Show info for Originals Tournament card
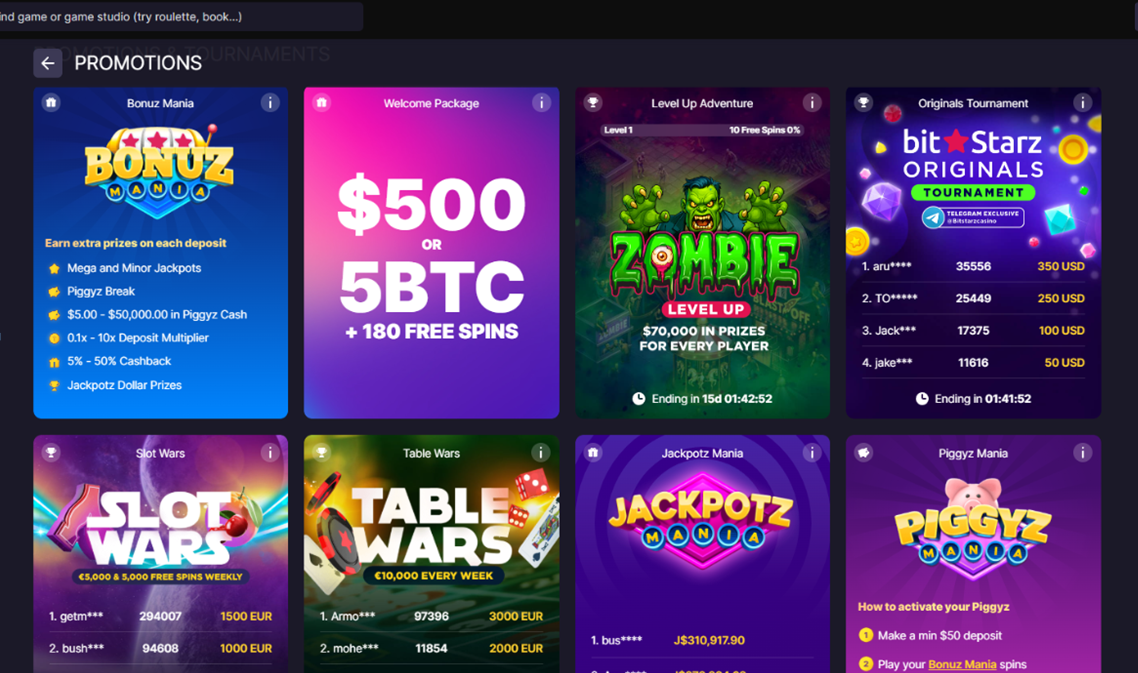The width and height of the screenshot is (1138, 673). 1082,103
